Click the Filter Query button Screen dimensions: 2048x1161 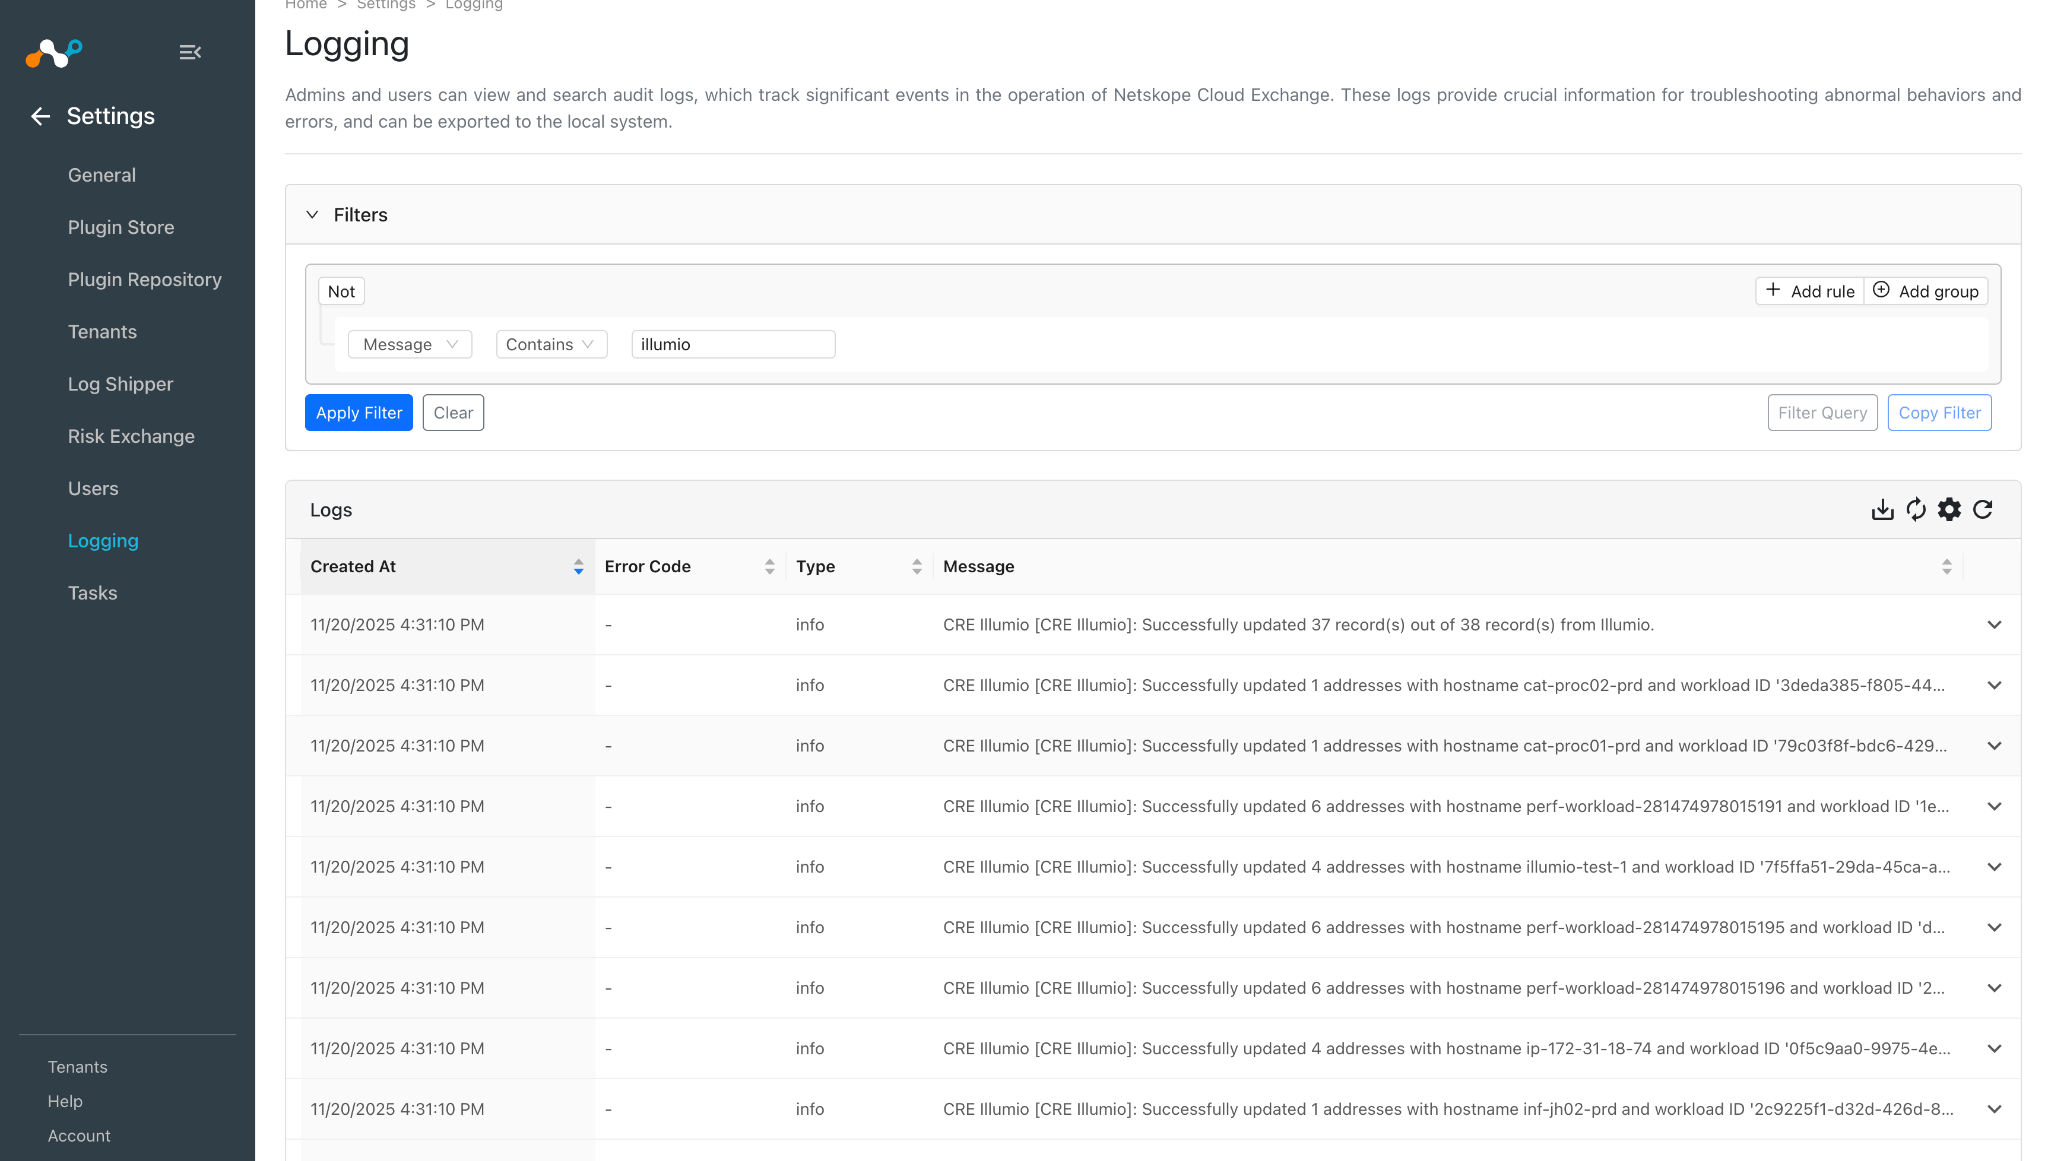(1822, 413)
